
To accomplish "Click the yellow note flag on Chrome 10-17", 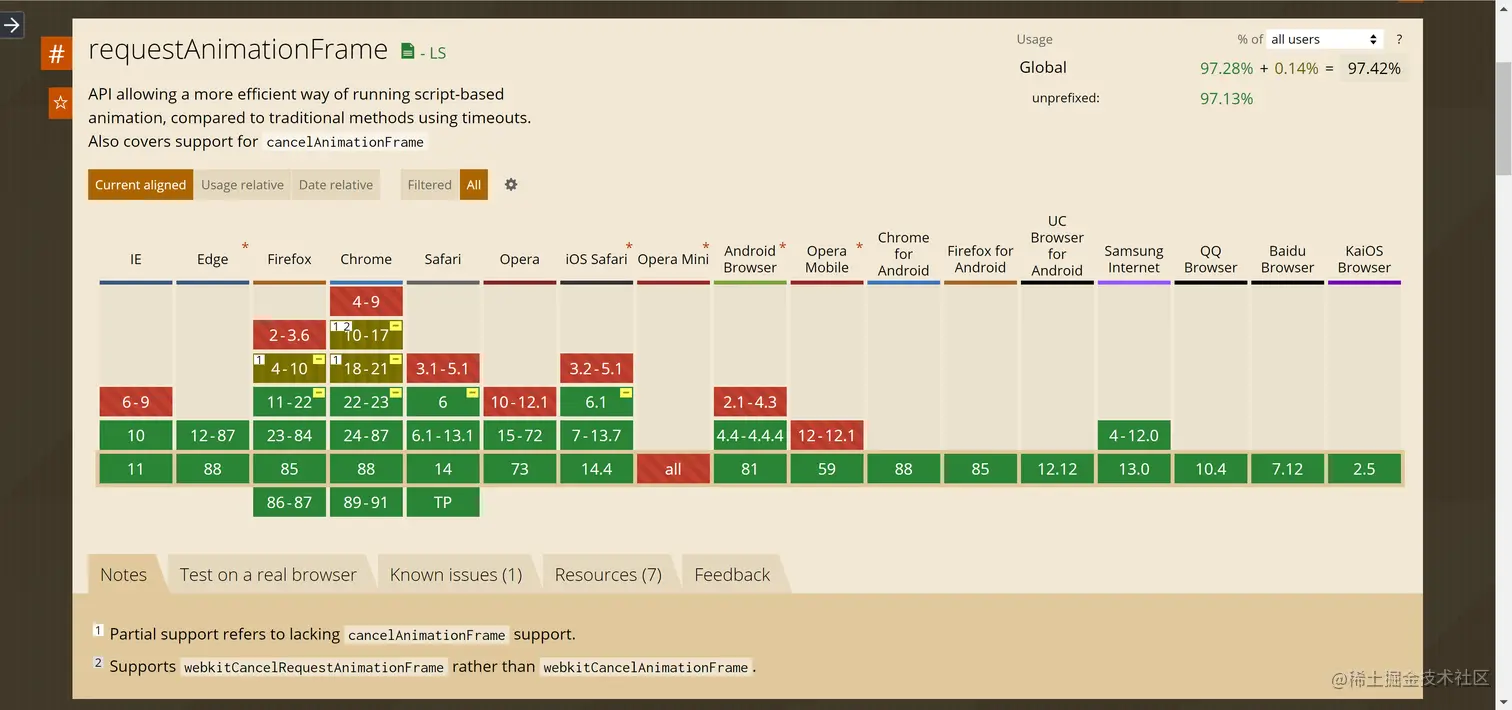I will 396,327.
